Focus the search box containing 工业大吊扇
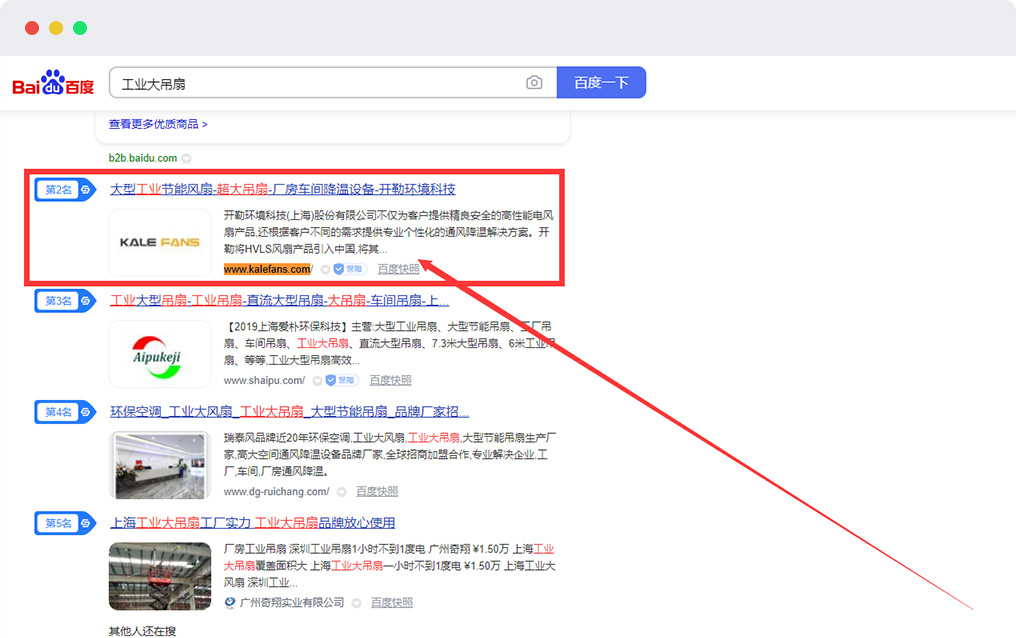The image size is (1016, 638). pyautogui.click(x=333, y=82)
